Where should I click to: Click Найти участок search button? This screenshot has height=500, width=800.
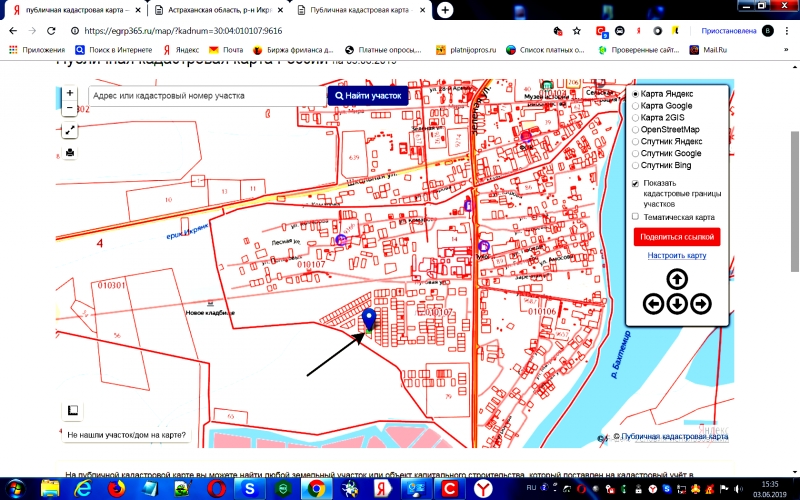click(368, 96)
